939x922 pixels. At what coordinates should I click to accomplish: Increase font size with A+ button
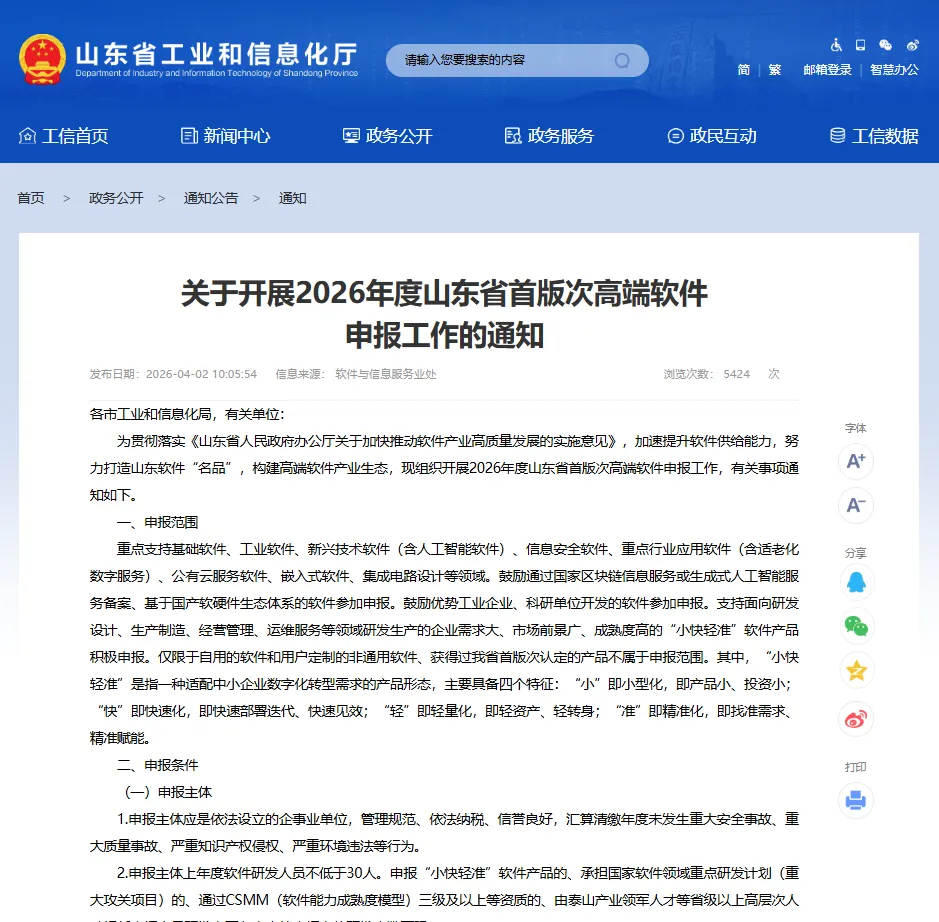855,461
